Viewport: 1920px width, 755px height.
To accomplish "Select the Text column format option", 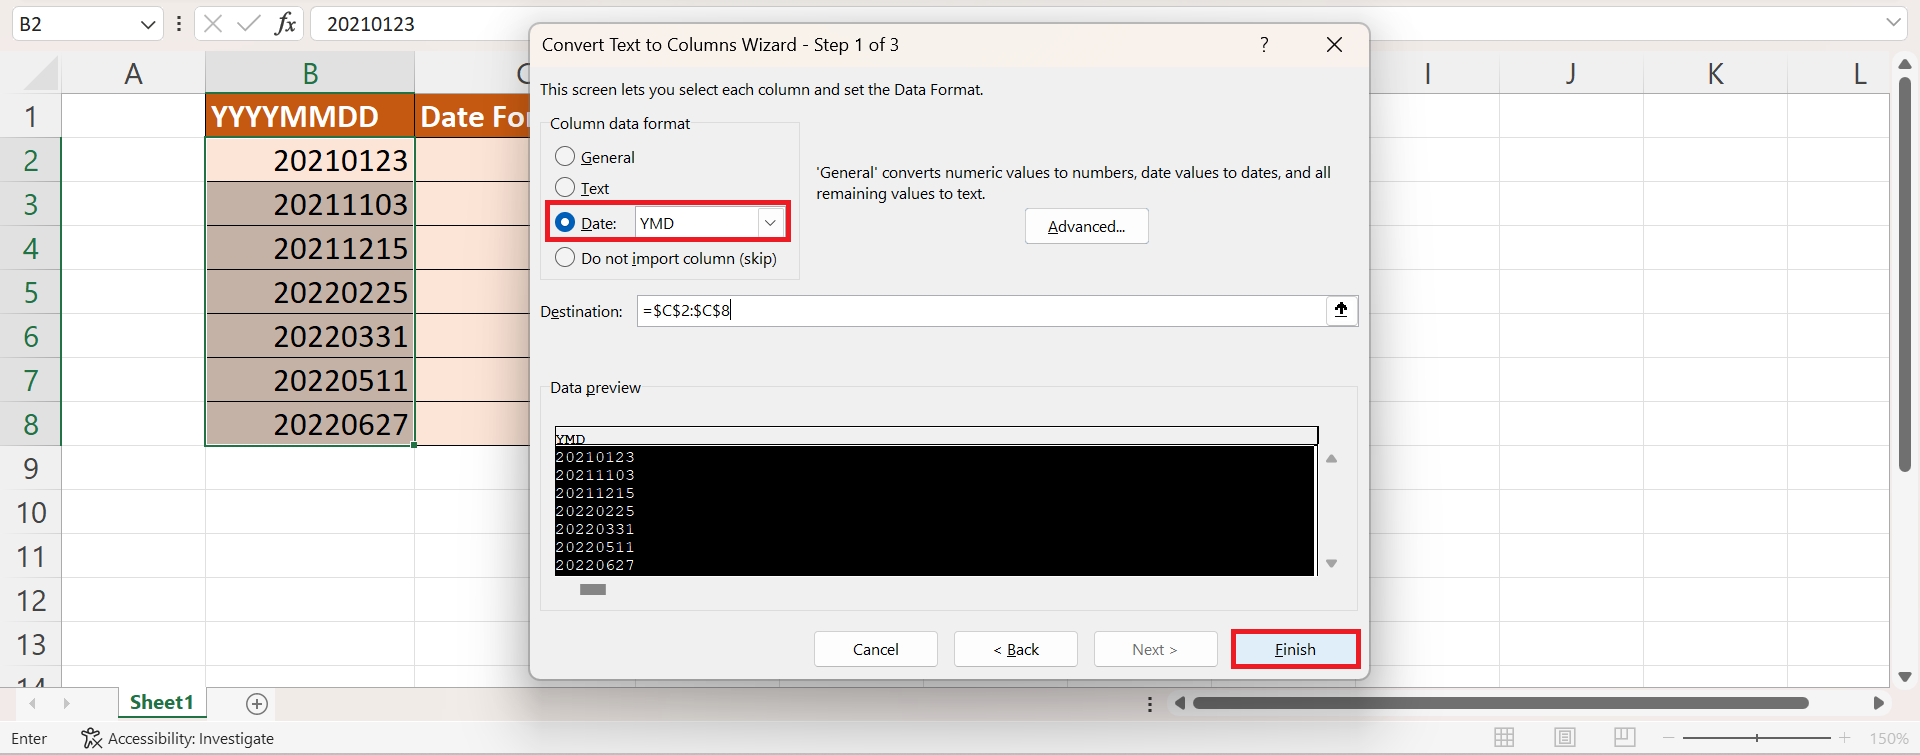I will [565, 188].
